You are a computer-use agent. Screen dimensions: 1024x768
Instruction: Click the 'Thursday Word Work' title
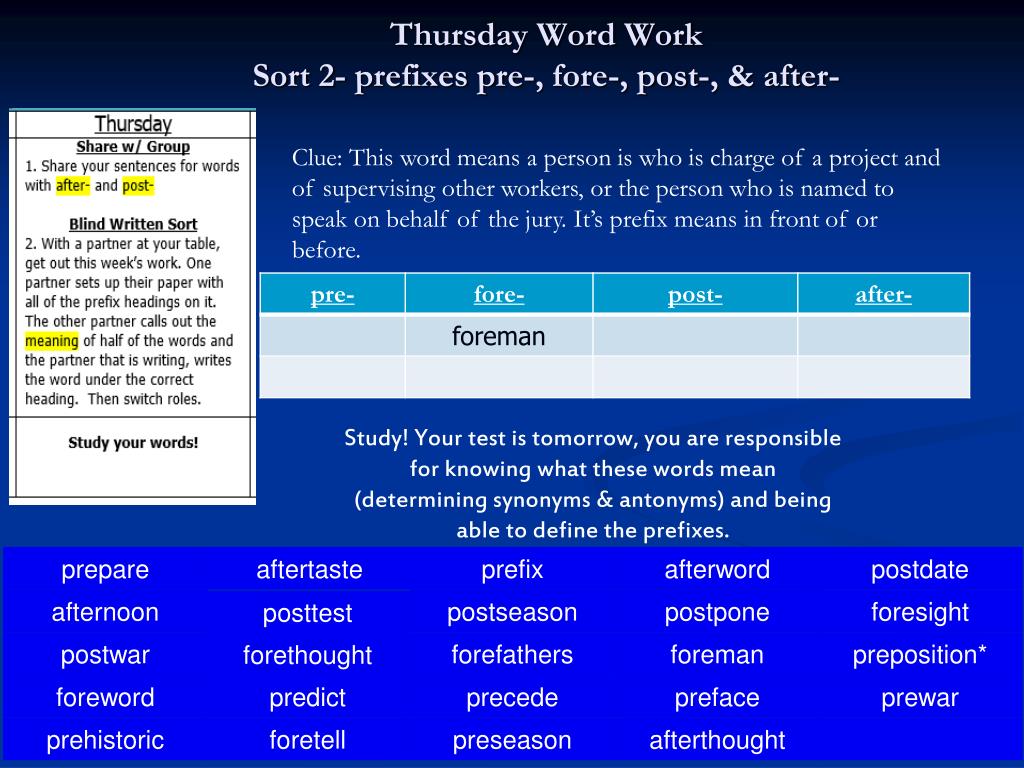tap(546, 35)
